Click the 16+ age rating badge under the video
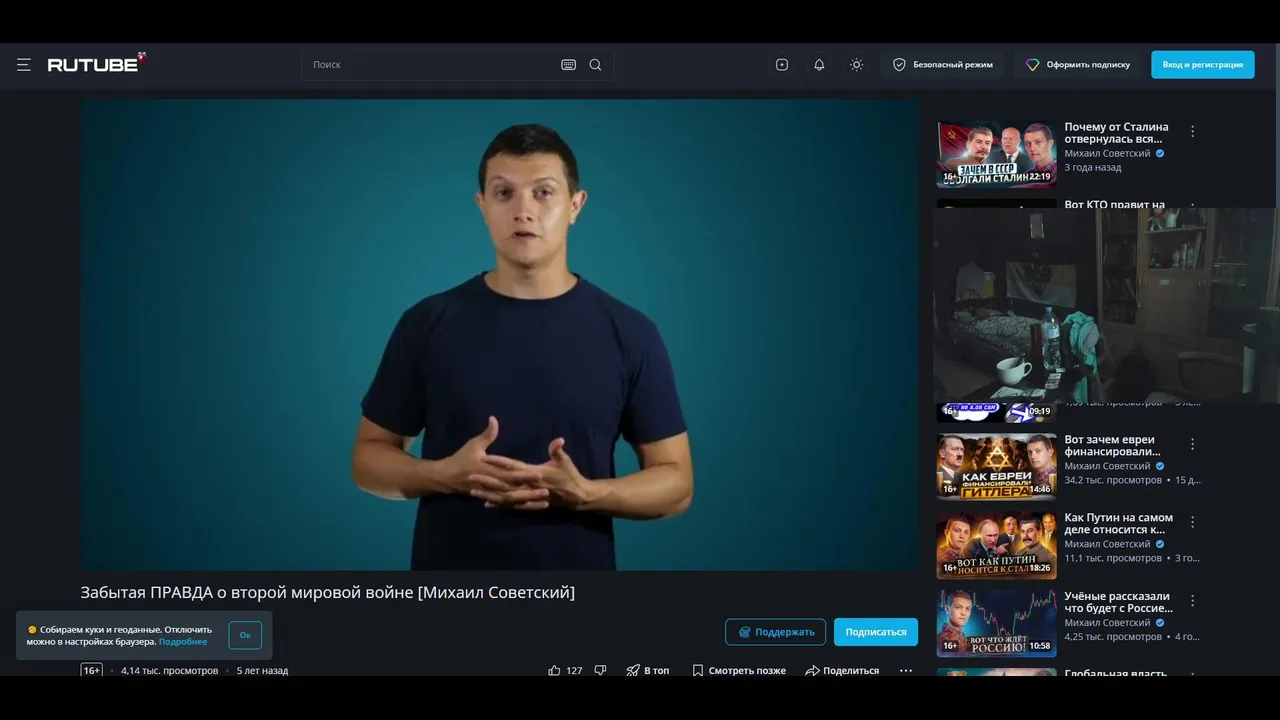 point(92,671)
